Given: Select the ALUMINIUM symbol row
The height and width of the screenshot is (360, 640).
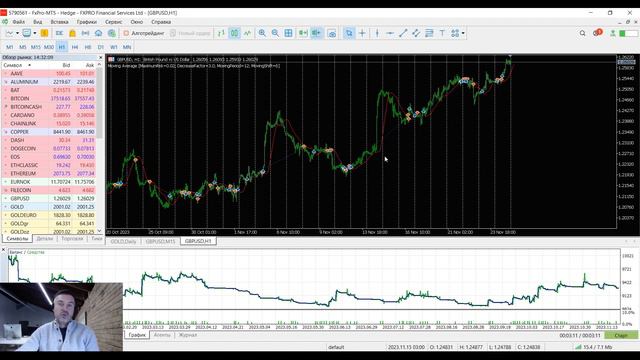Looking at the screenshot, I should click(x=49, y=82).
